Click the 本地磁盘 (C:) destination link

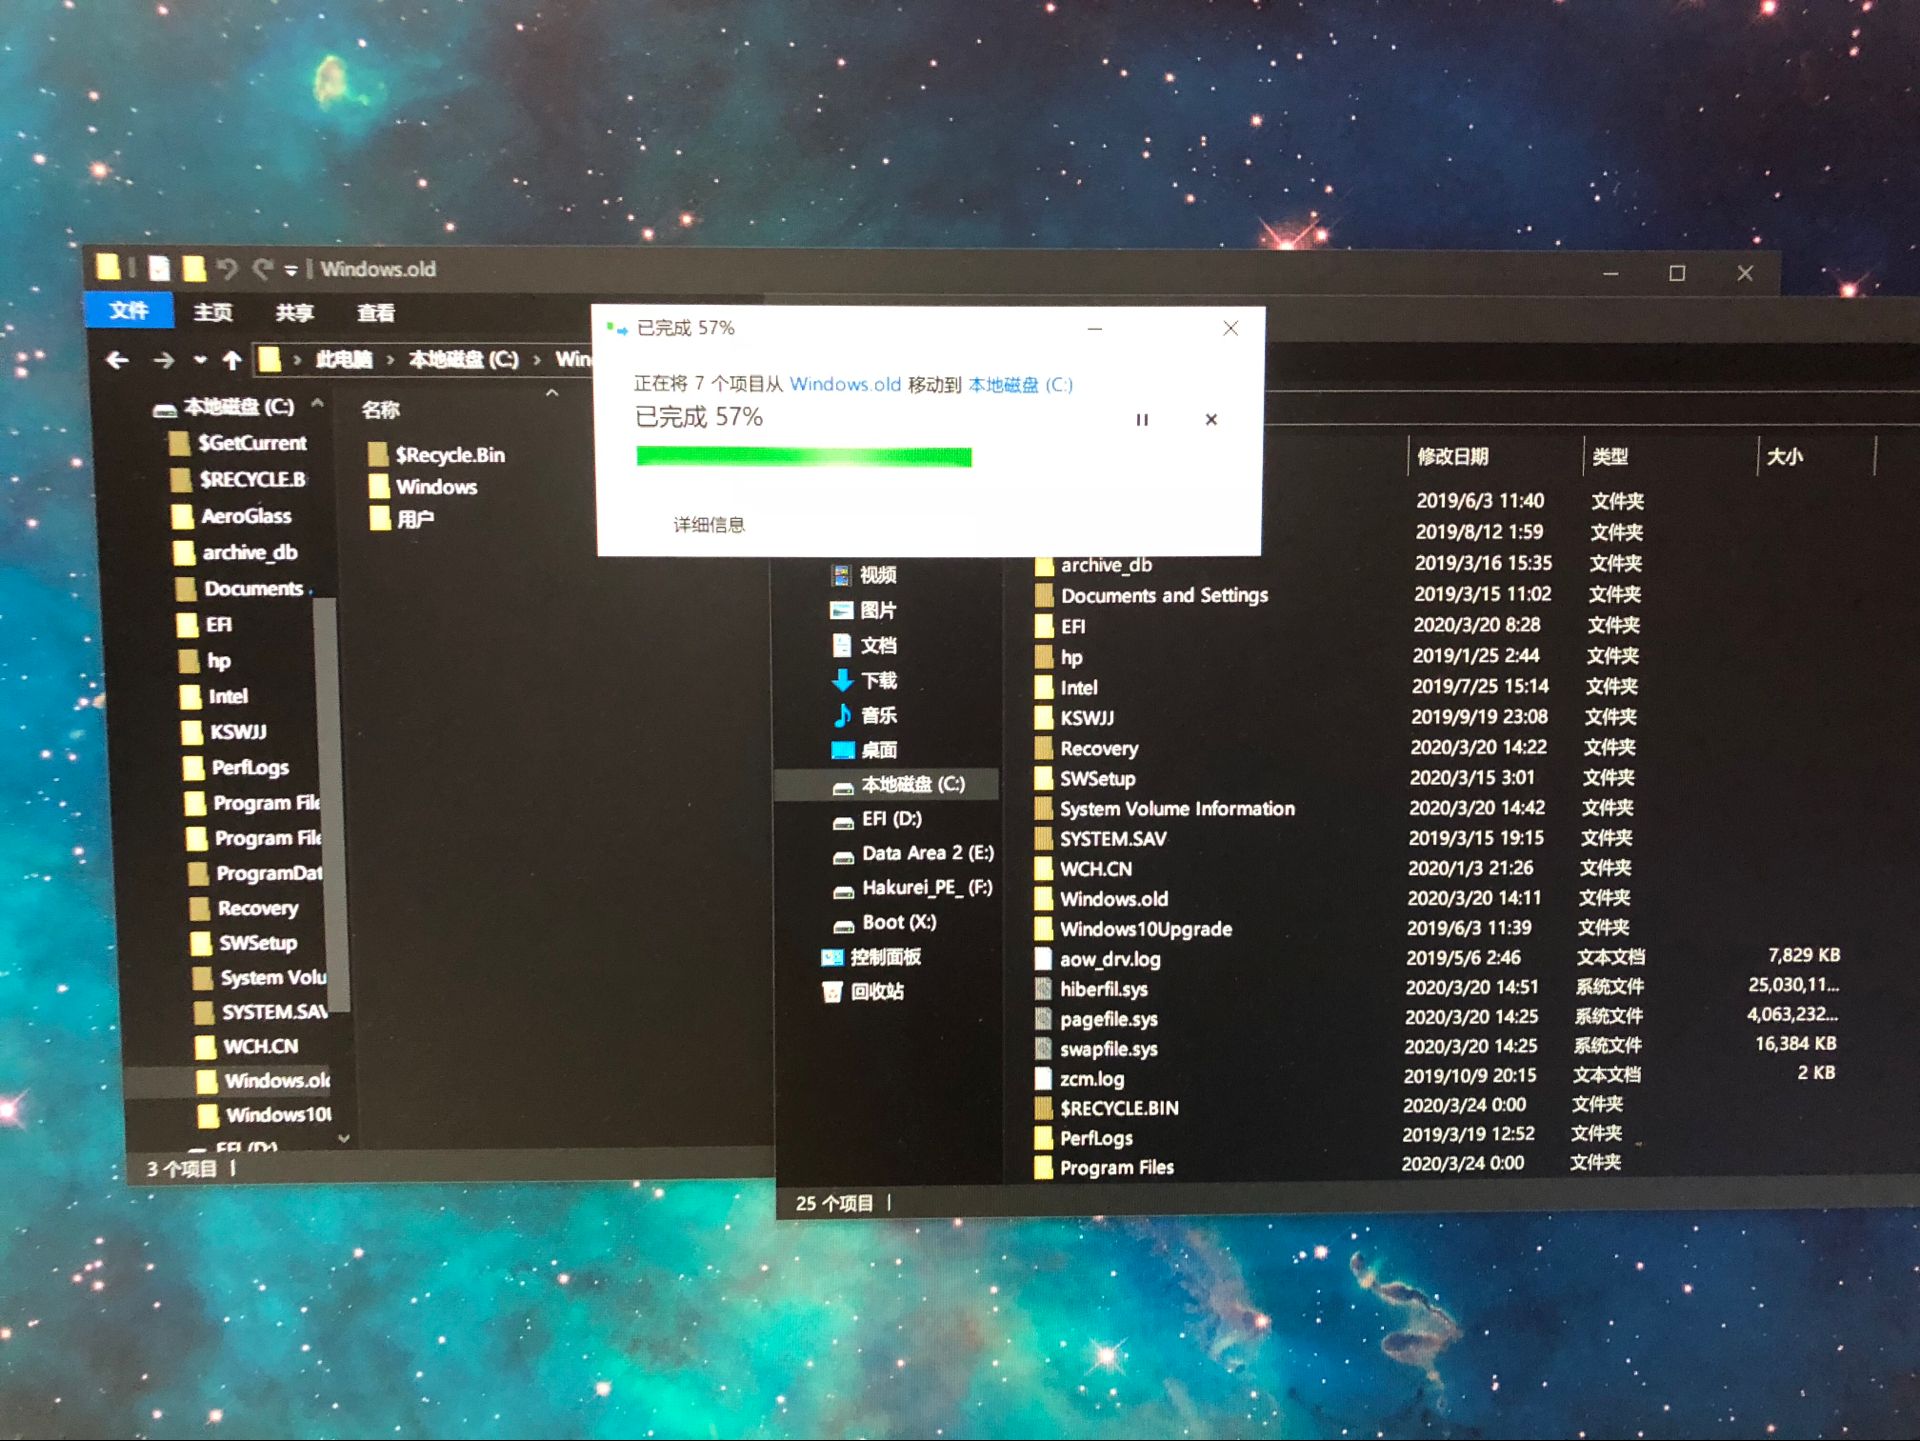(x=1020, y=385)
